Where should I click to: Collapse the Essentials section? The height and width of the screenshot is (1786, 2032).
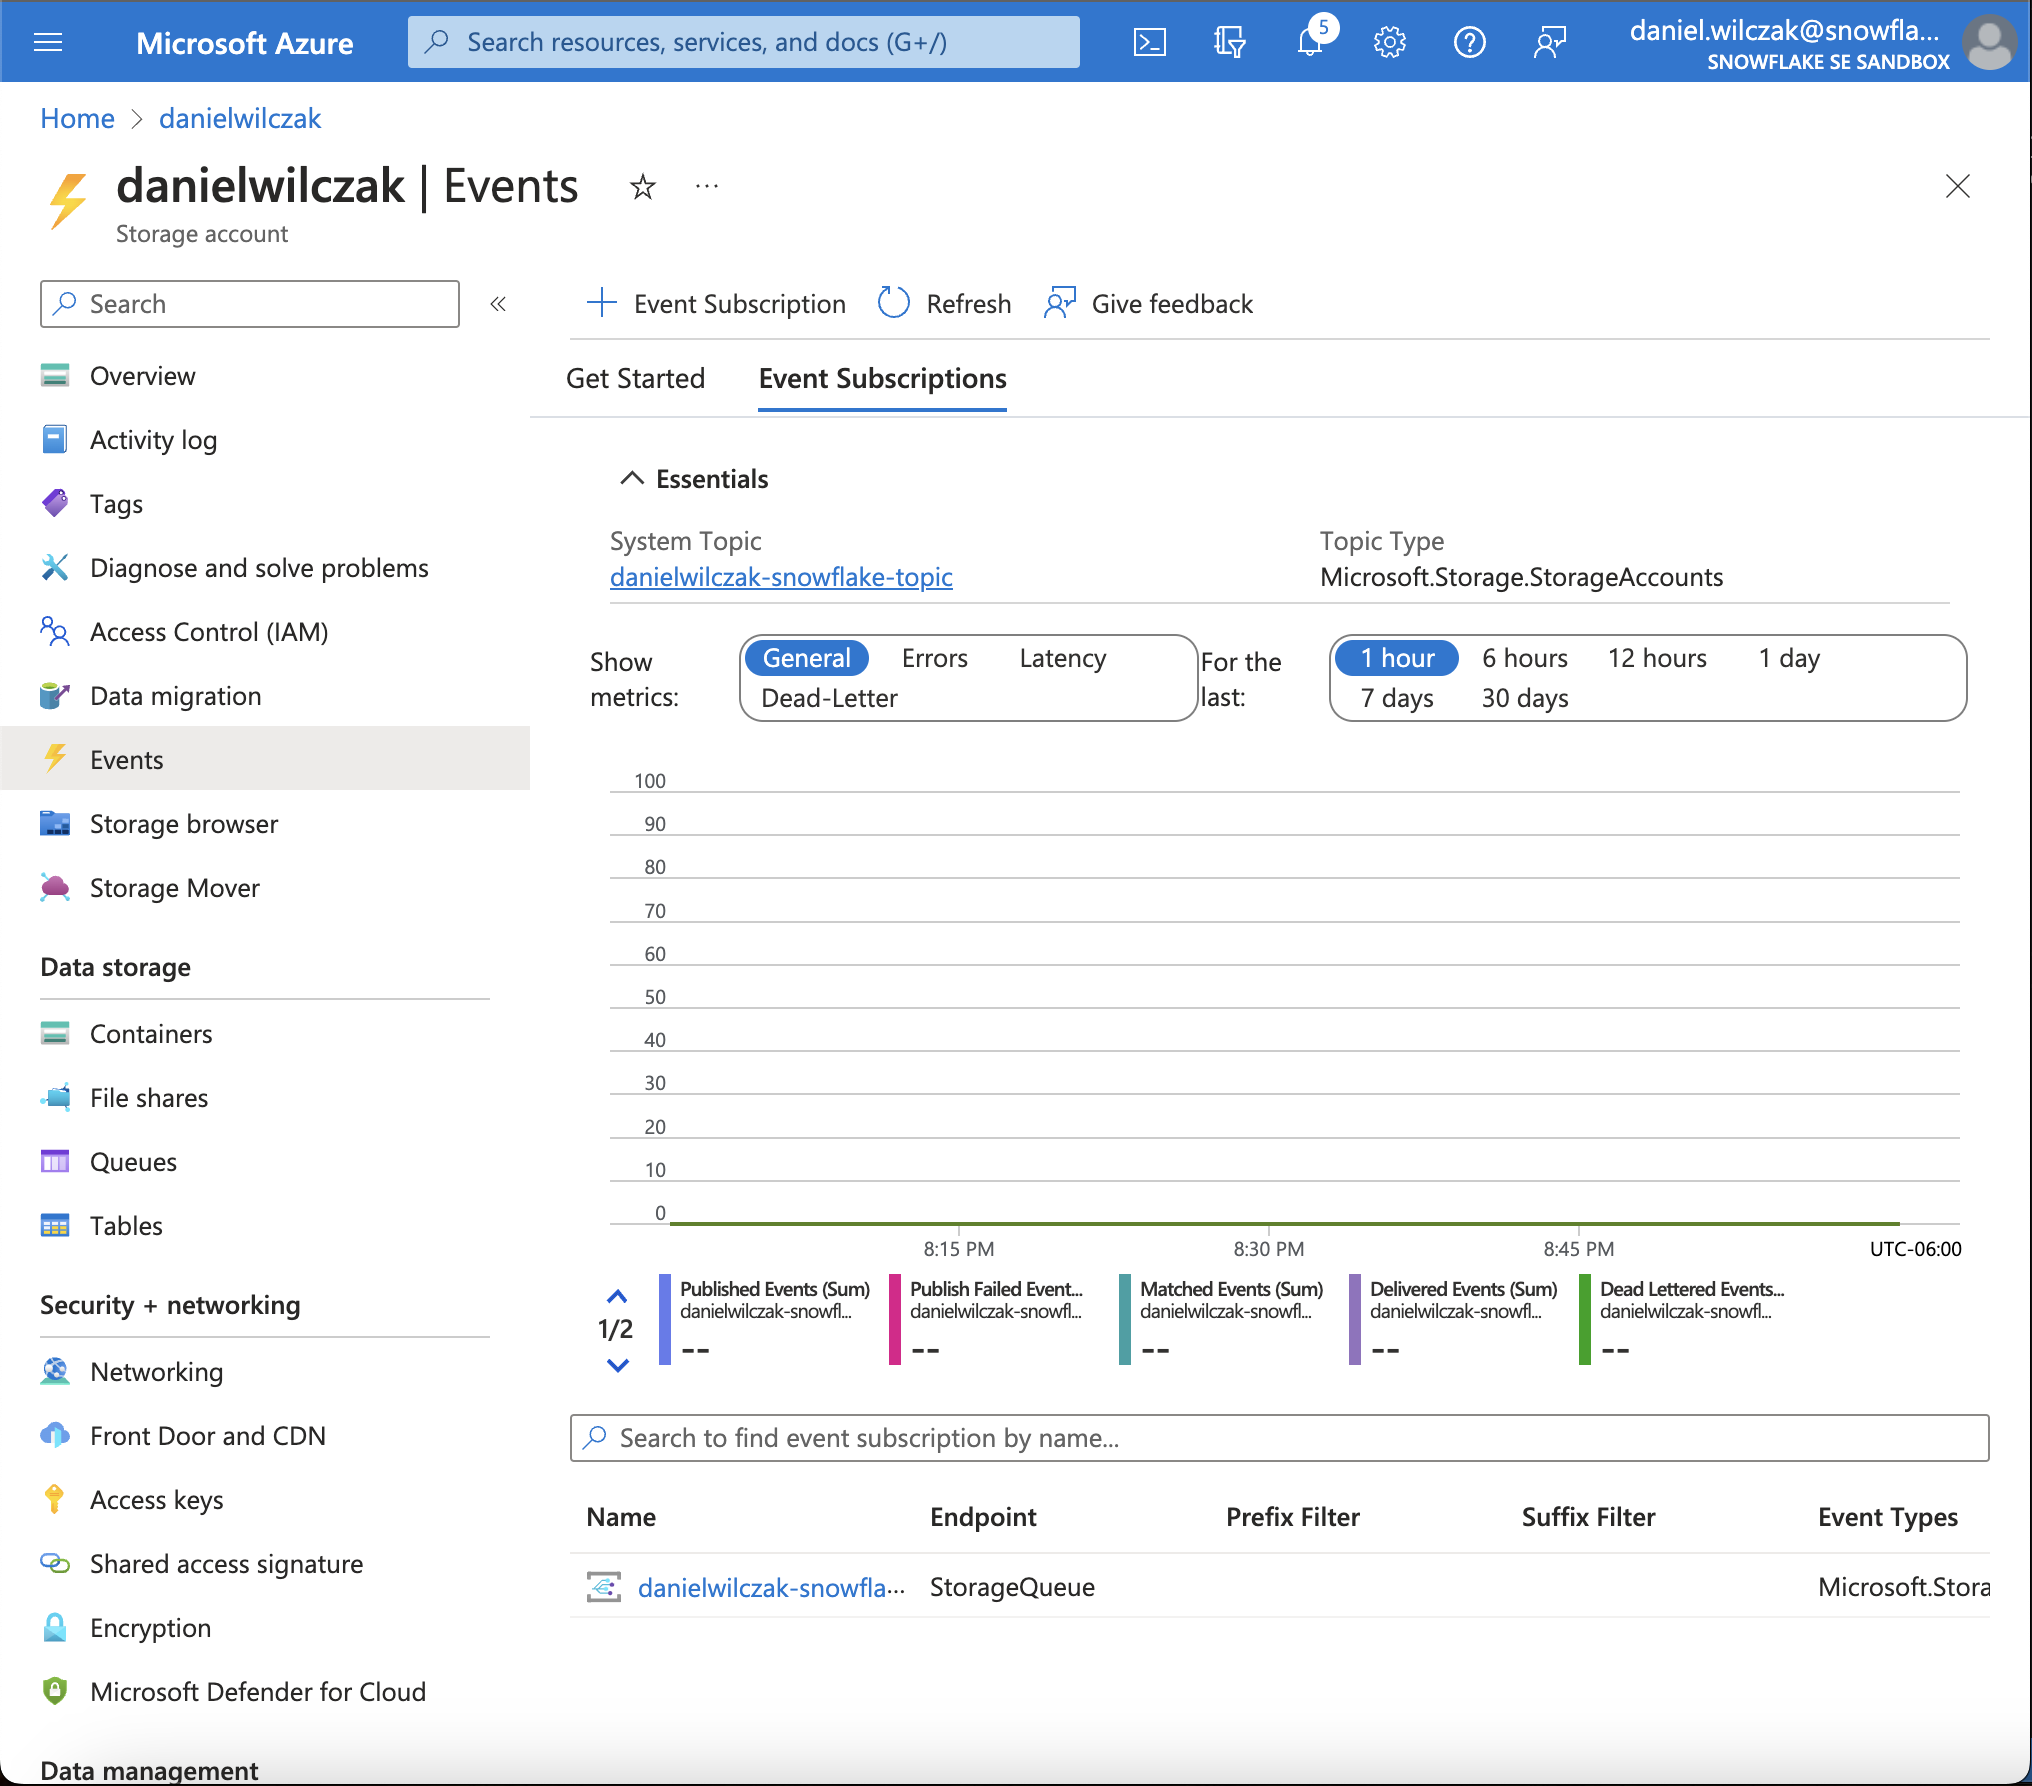(x=695, y=479)
